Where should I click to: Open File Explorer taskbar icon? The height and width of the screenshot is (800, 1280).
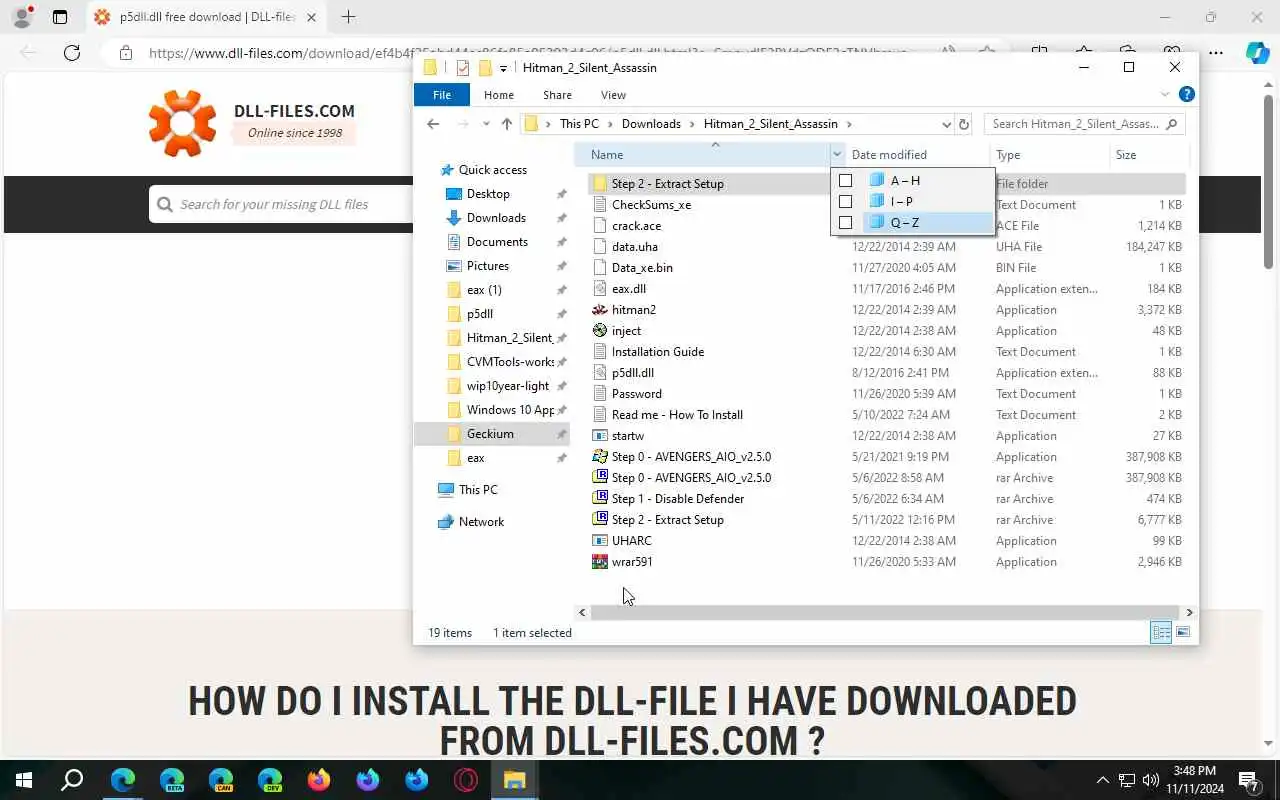coord(514,780)
